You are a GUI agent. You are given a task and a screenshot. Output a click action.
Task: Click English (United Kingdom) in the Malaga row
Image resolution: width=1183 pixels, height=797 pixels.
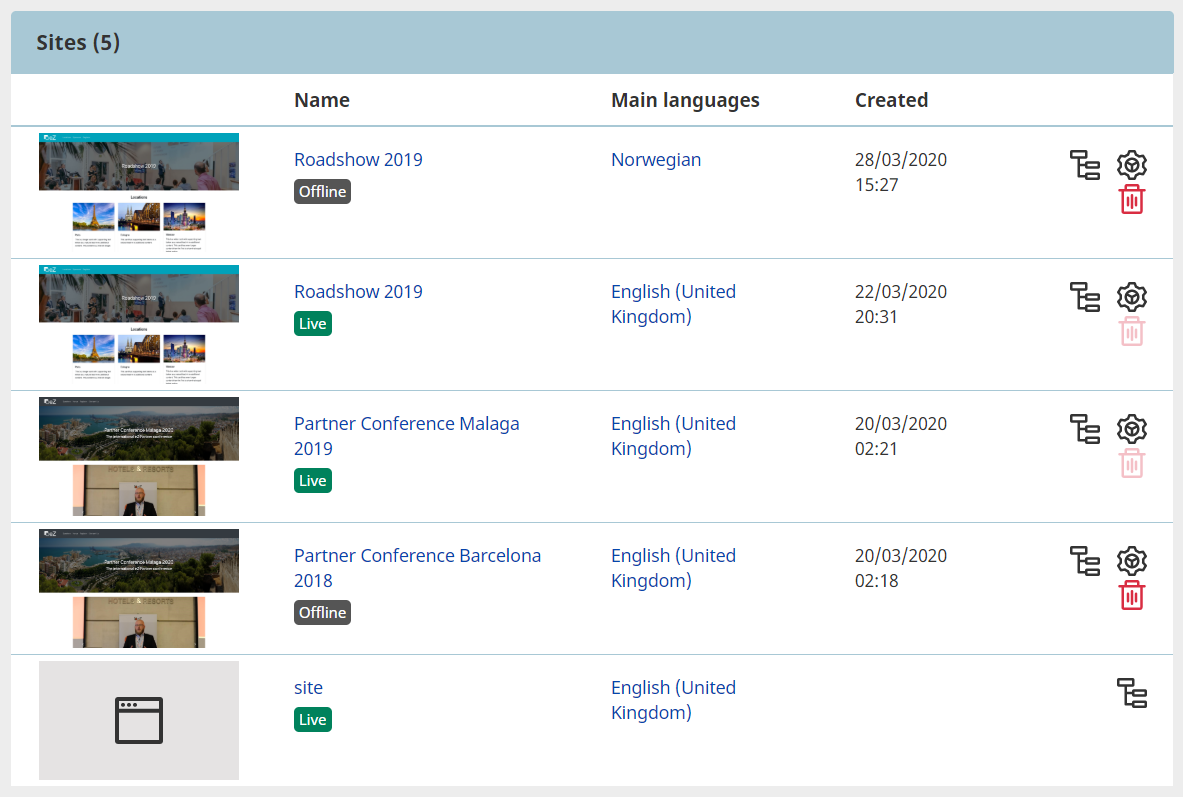coord(674,436)
